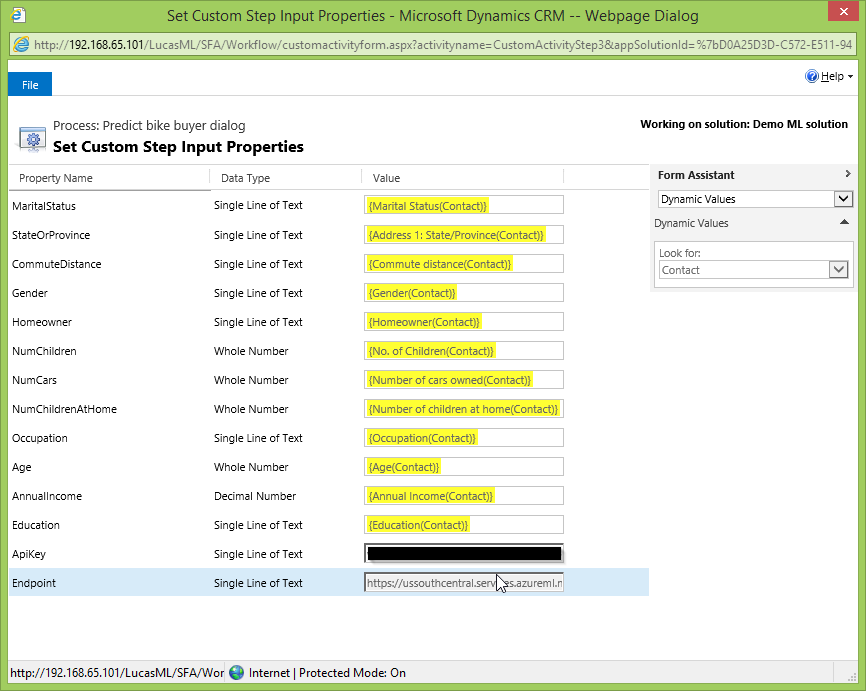Select the MaritalStatus property name
The image size is (866, 691).
click(44, 206)
